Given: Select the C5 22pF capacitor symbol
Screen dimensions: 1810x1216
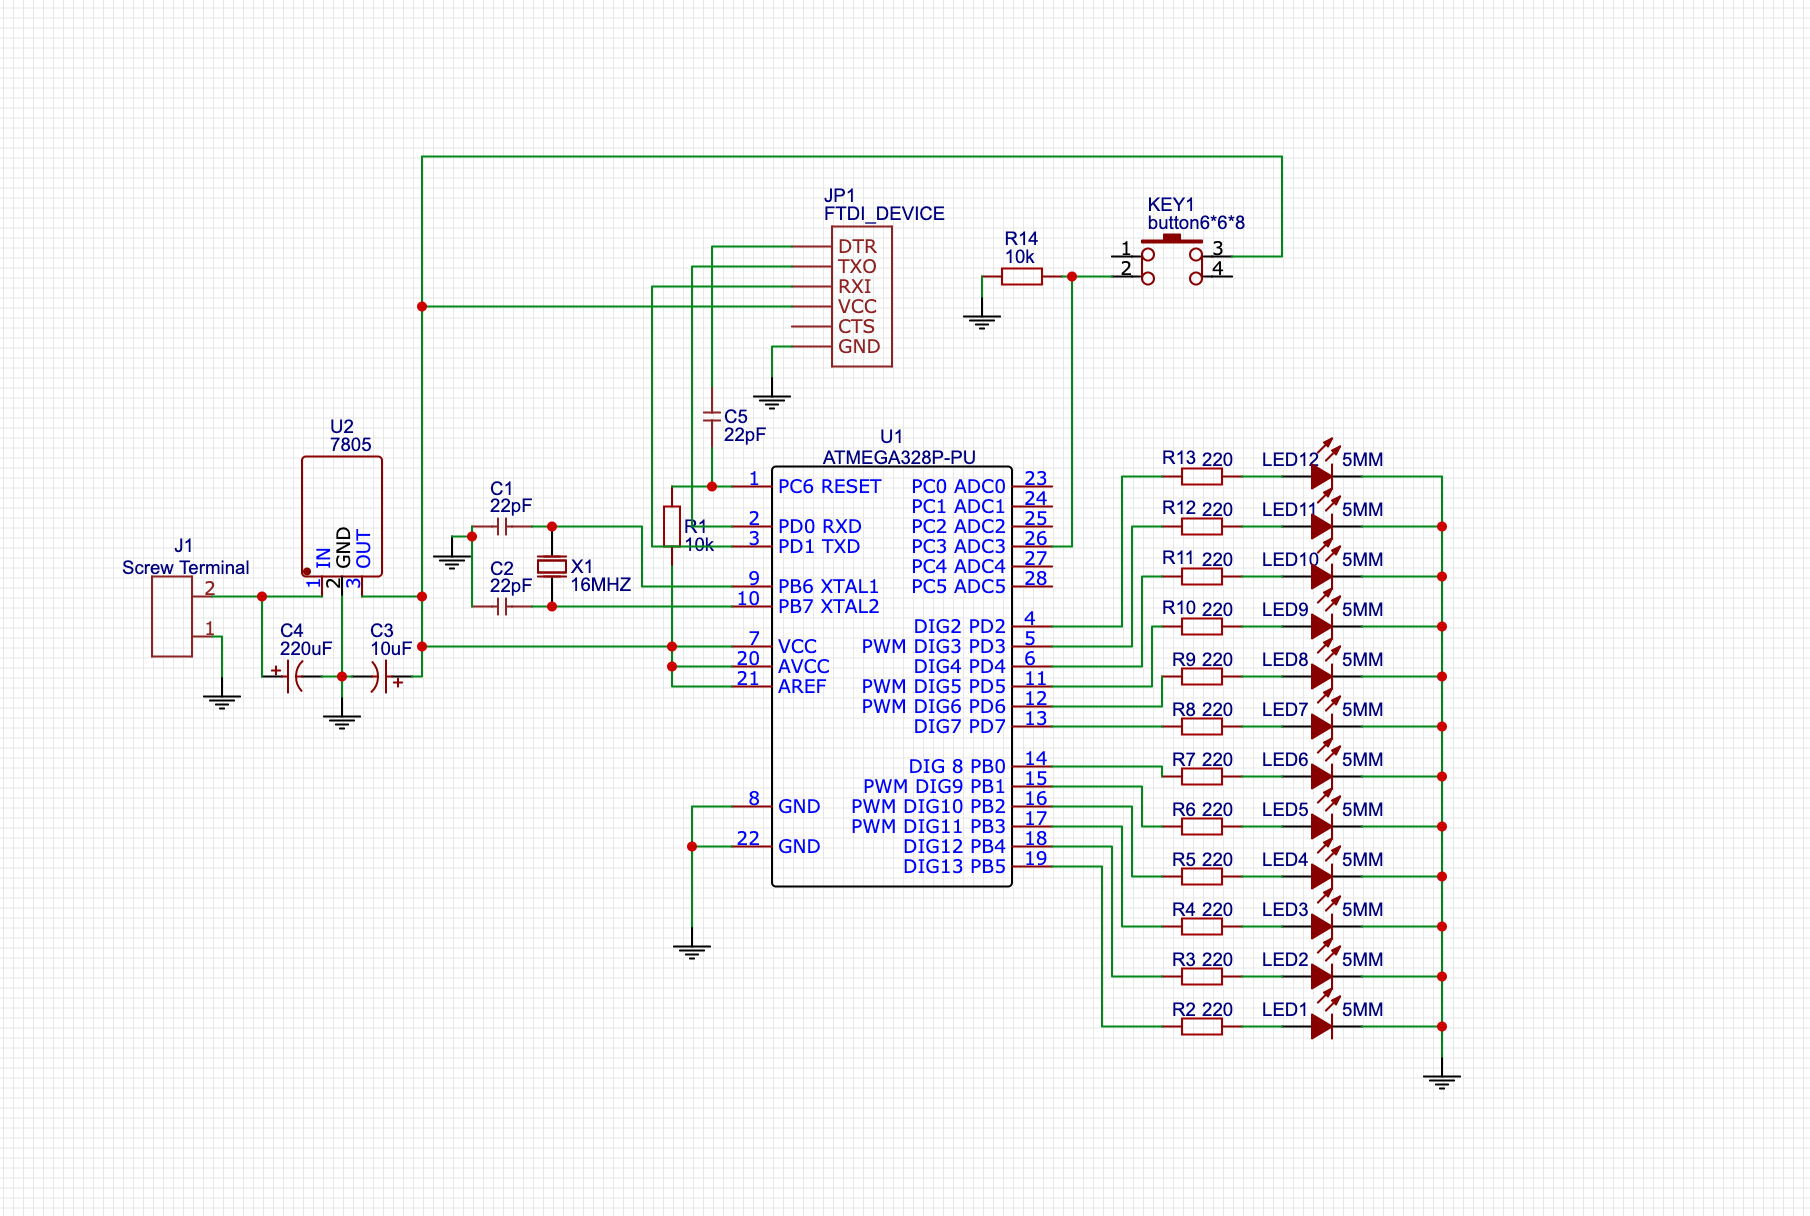Looking at the screenshot, I should coord(711,415).
